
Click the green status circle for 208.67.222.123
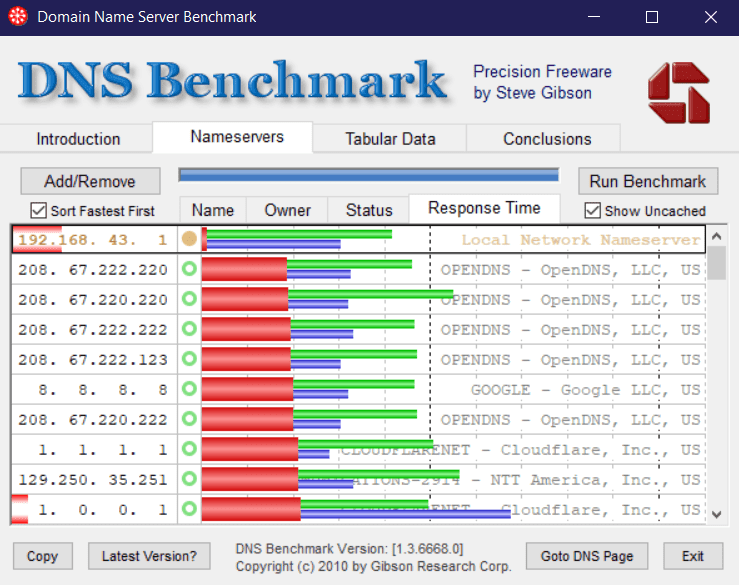(x=189, y=359)
